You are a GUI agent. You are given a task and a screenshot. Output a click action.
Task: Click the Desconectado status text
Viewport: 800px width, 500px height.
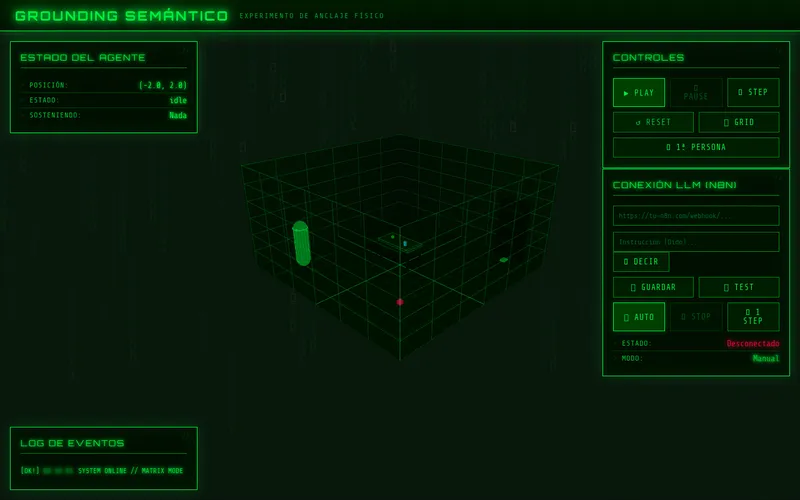click(x=753, y=343)
